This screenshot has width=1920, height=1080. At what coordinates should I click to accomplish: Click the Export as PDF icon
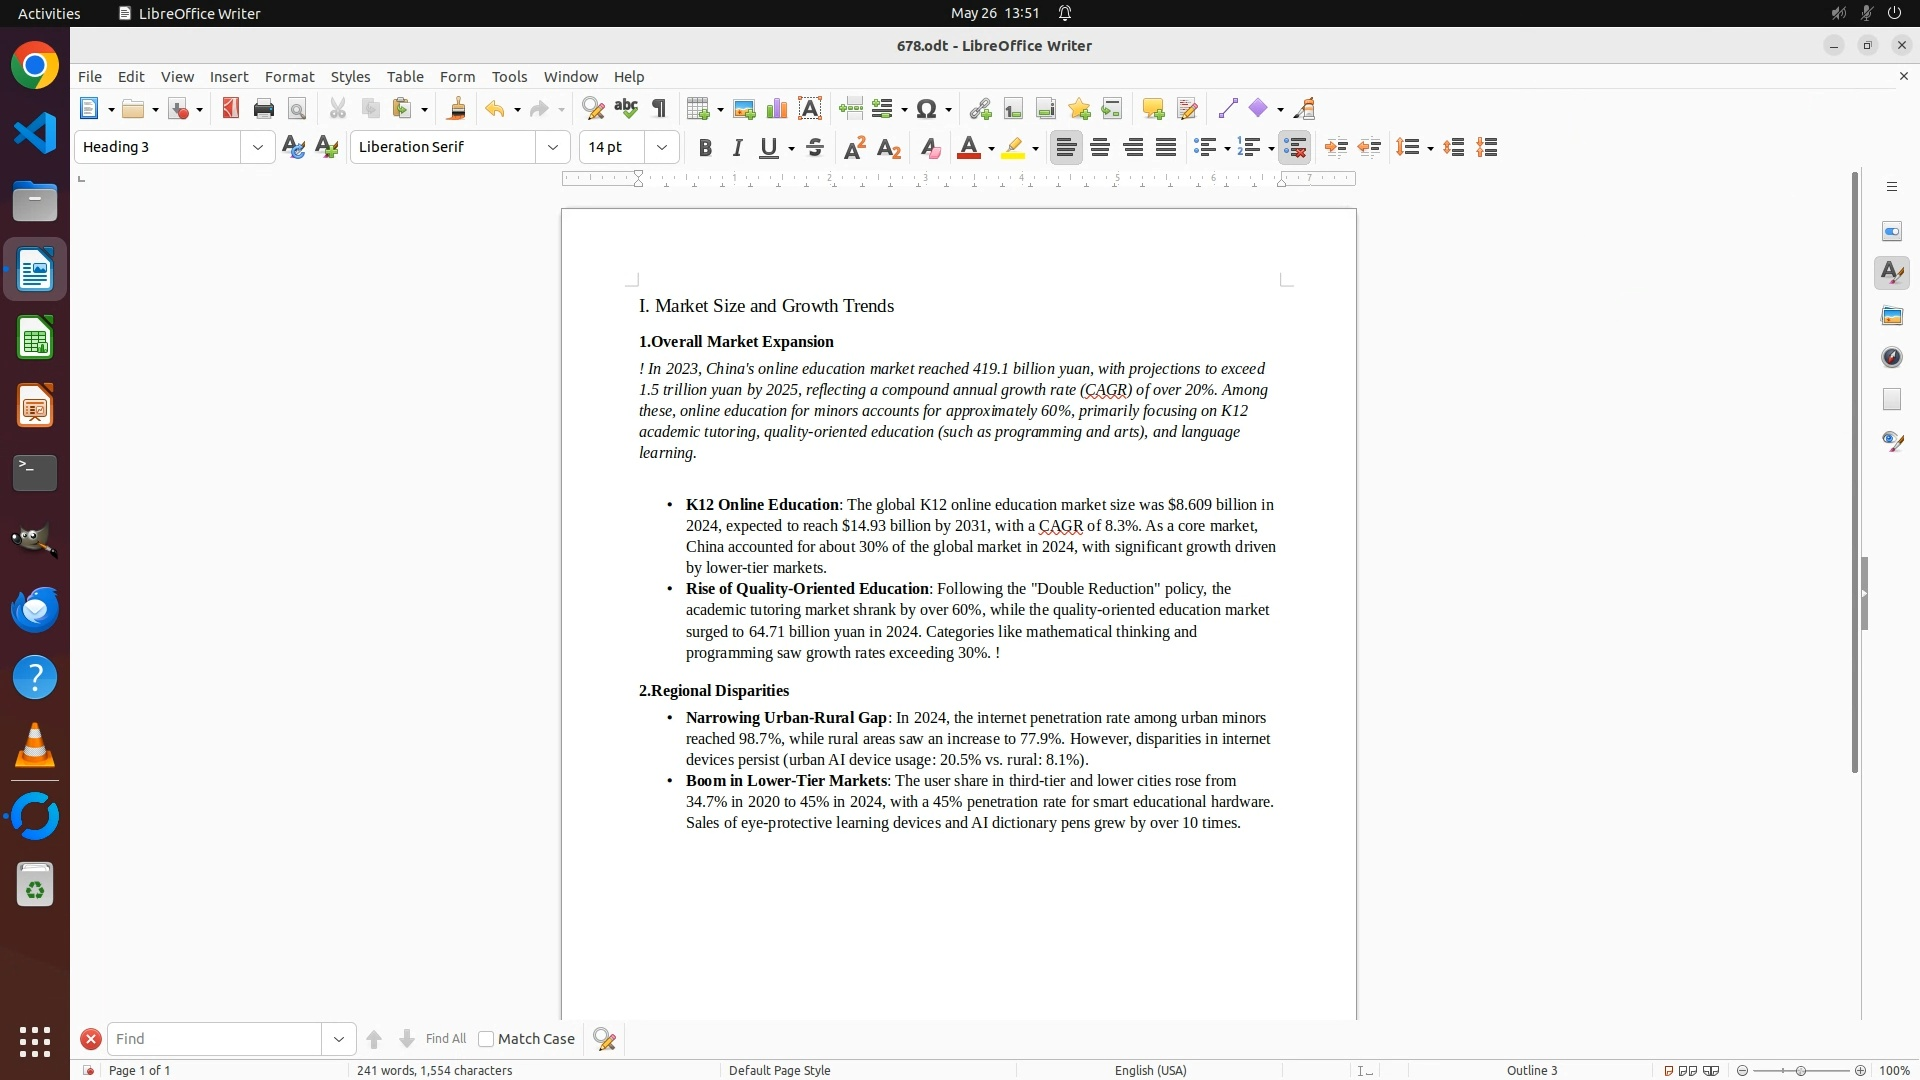pos(231,109)
